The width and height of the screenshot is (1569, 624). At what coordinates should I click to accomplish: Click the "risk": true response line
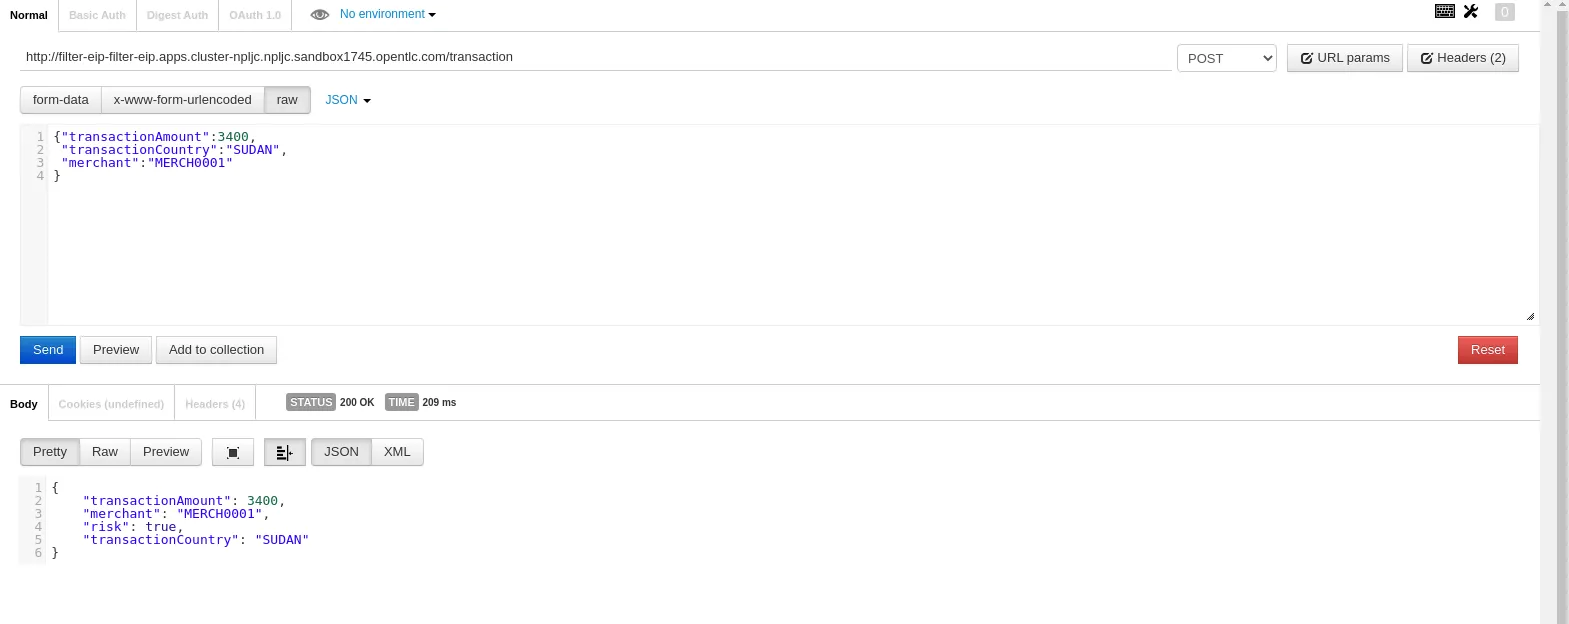click(x=133, y=527)
